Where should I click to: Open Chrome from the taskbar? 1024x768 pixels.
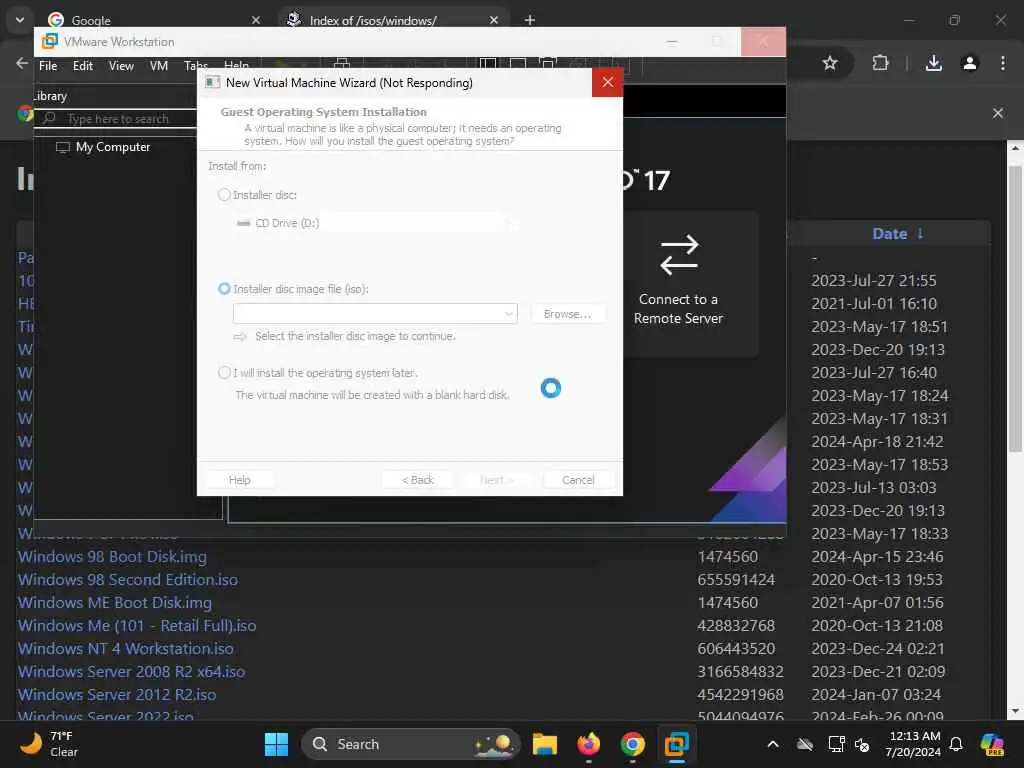[632, 744]
